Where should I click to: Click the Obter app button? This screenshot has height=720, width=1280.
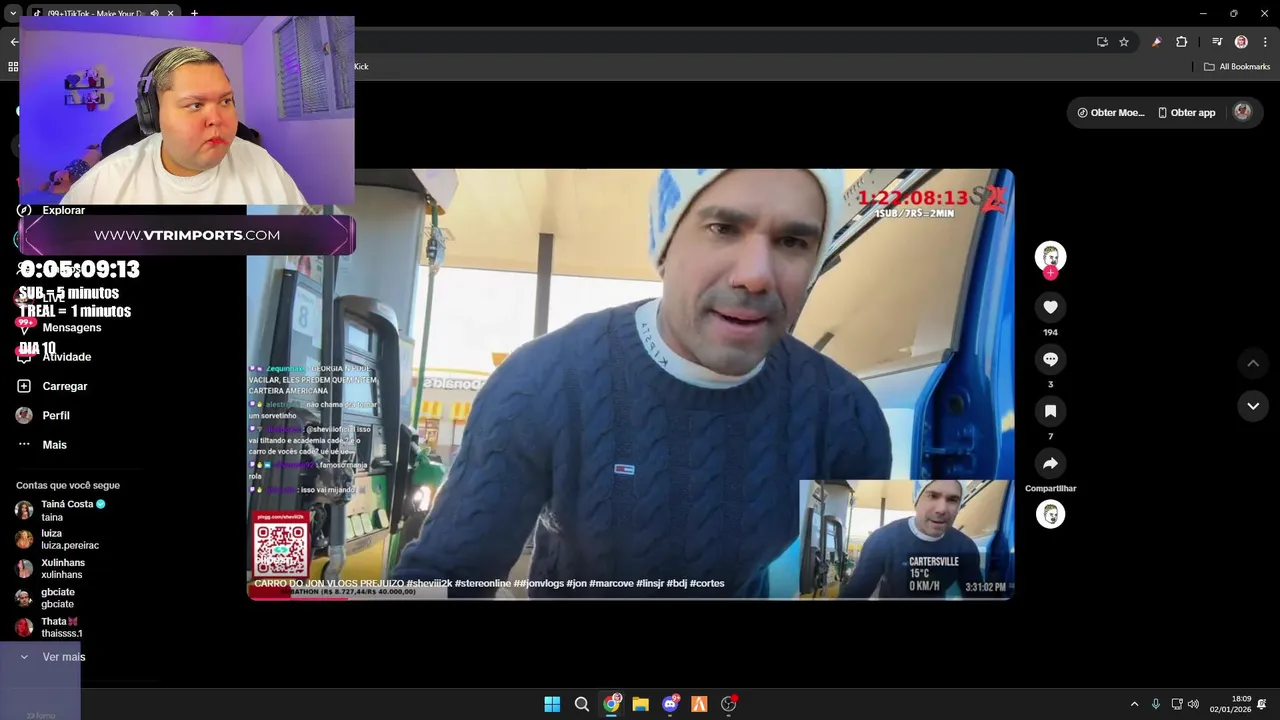(x=1186, y=112)
